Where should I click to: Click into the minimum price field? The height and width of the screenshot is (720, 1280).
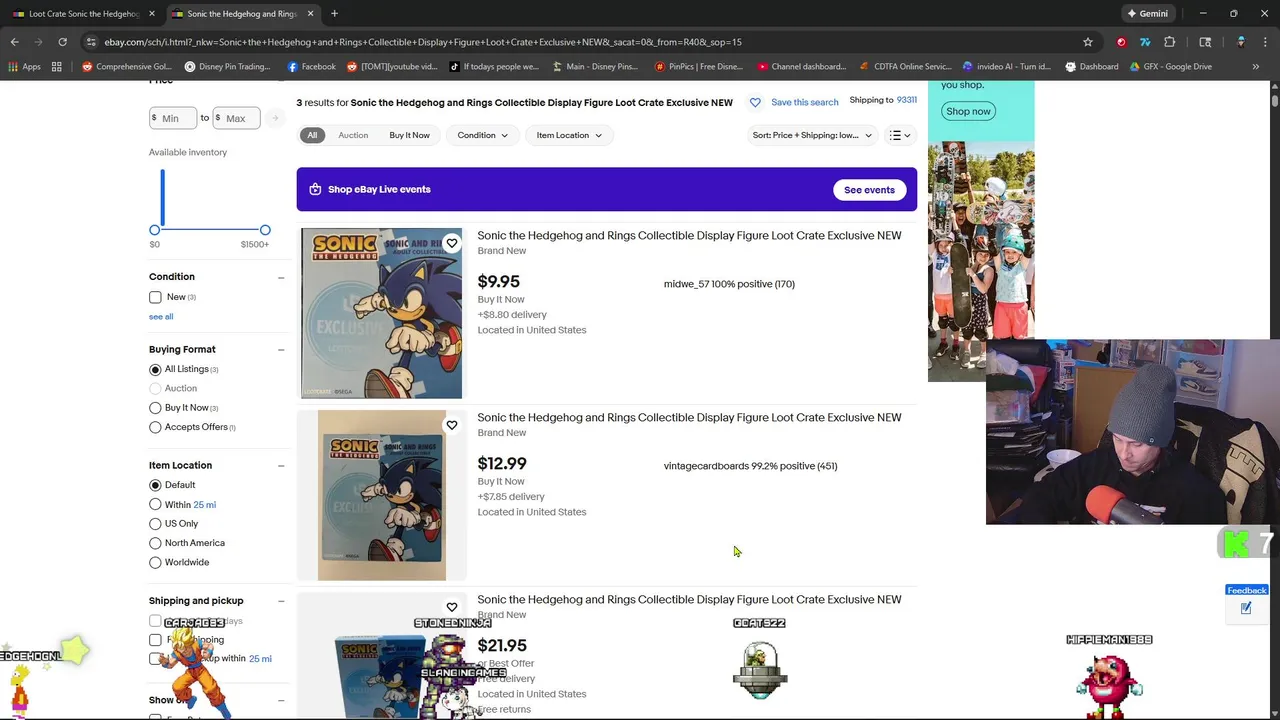click(172, 118)
